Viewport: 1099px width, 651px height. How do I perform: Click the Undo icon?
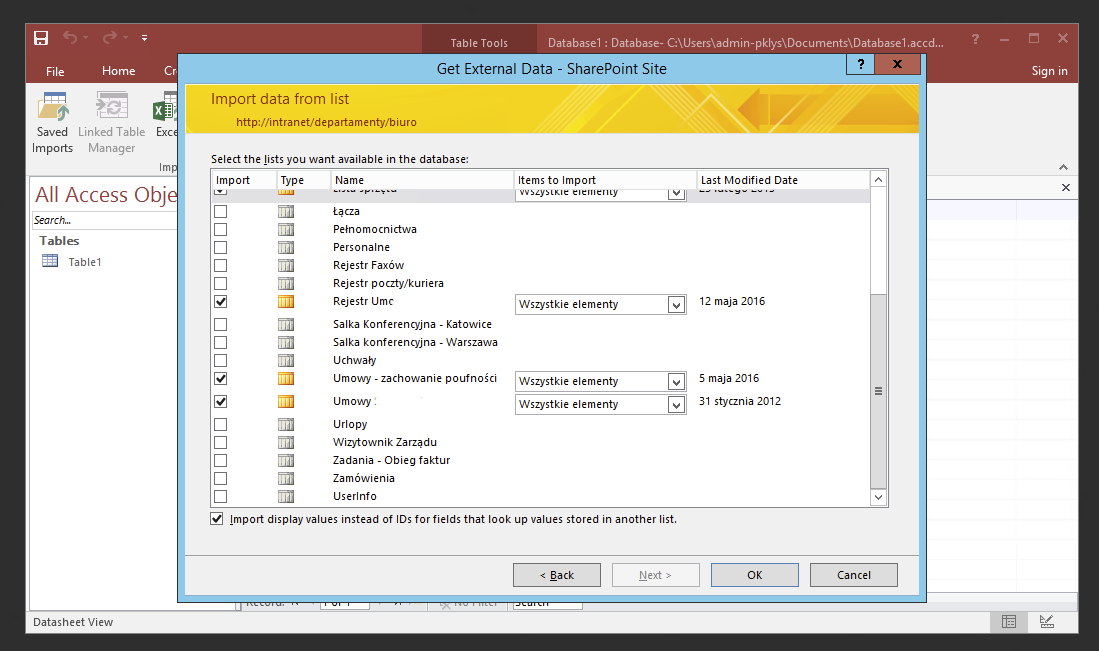[70, 37]
